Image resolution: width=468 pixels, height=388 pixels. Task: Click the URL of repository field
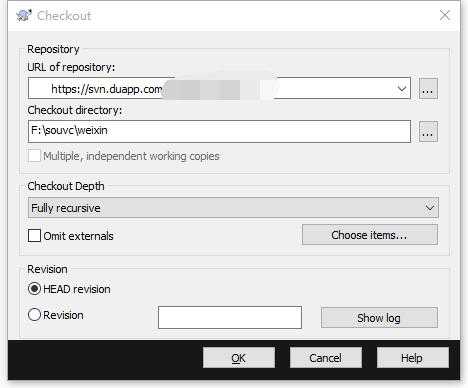(219, 88)
